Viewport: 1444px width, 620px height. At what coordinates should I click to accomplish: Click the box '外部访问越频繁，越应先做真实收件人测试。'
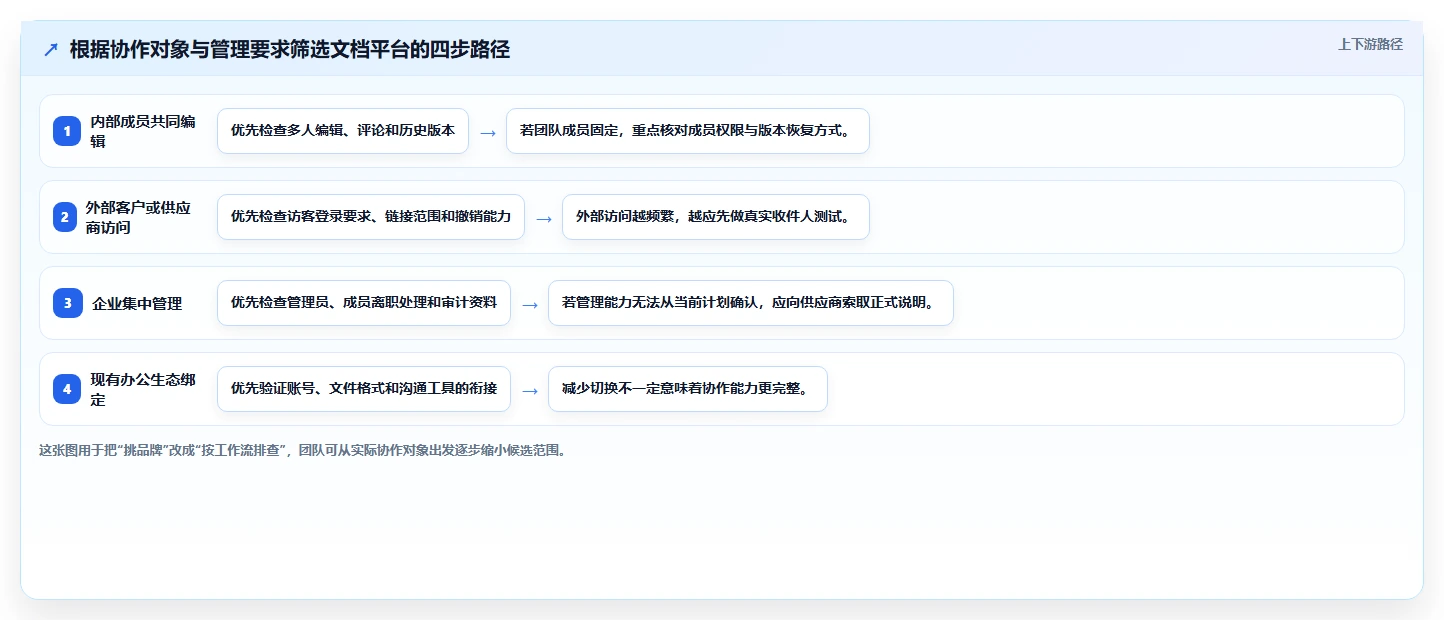coord(716,217)
